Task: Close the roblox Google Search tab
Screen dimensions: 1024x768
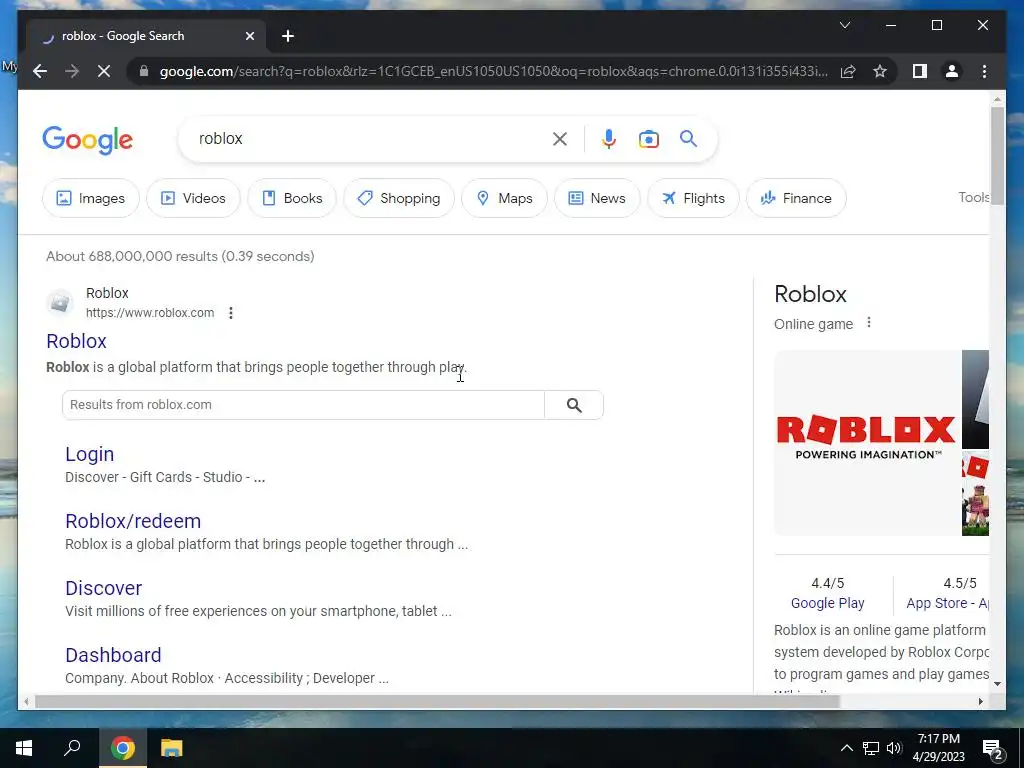Action: pyautogui.click(x=249, y=36)
